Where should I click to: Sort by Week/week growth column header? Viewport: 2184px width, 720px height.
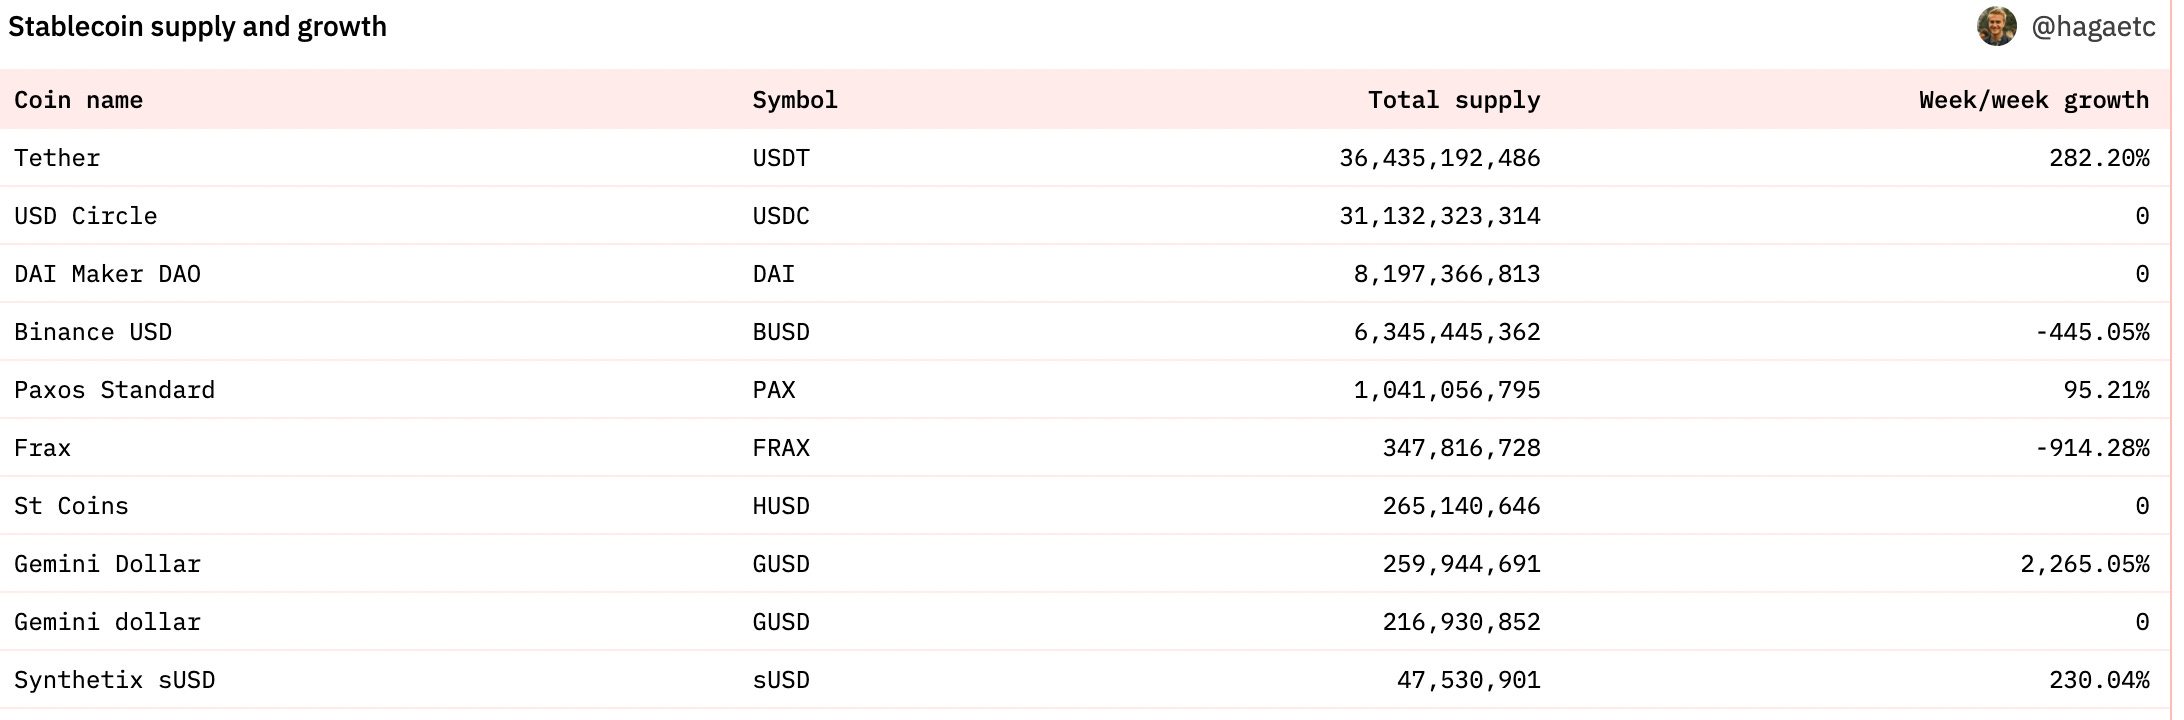[x=2033, y=100]
